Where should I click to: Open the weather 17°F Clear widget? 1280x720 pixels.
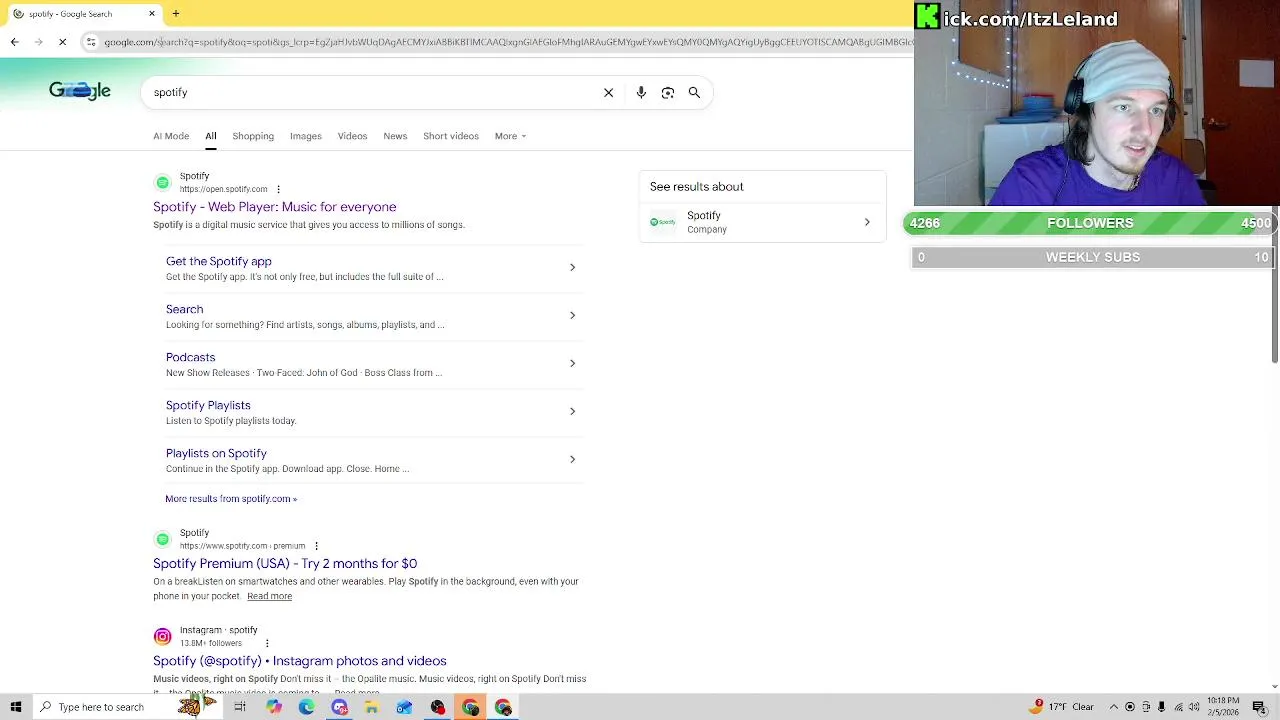1063,707
